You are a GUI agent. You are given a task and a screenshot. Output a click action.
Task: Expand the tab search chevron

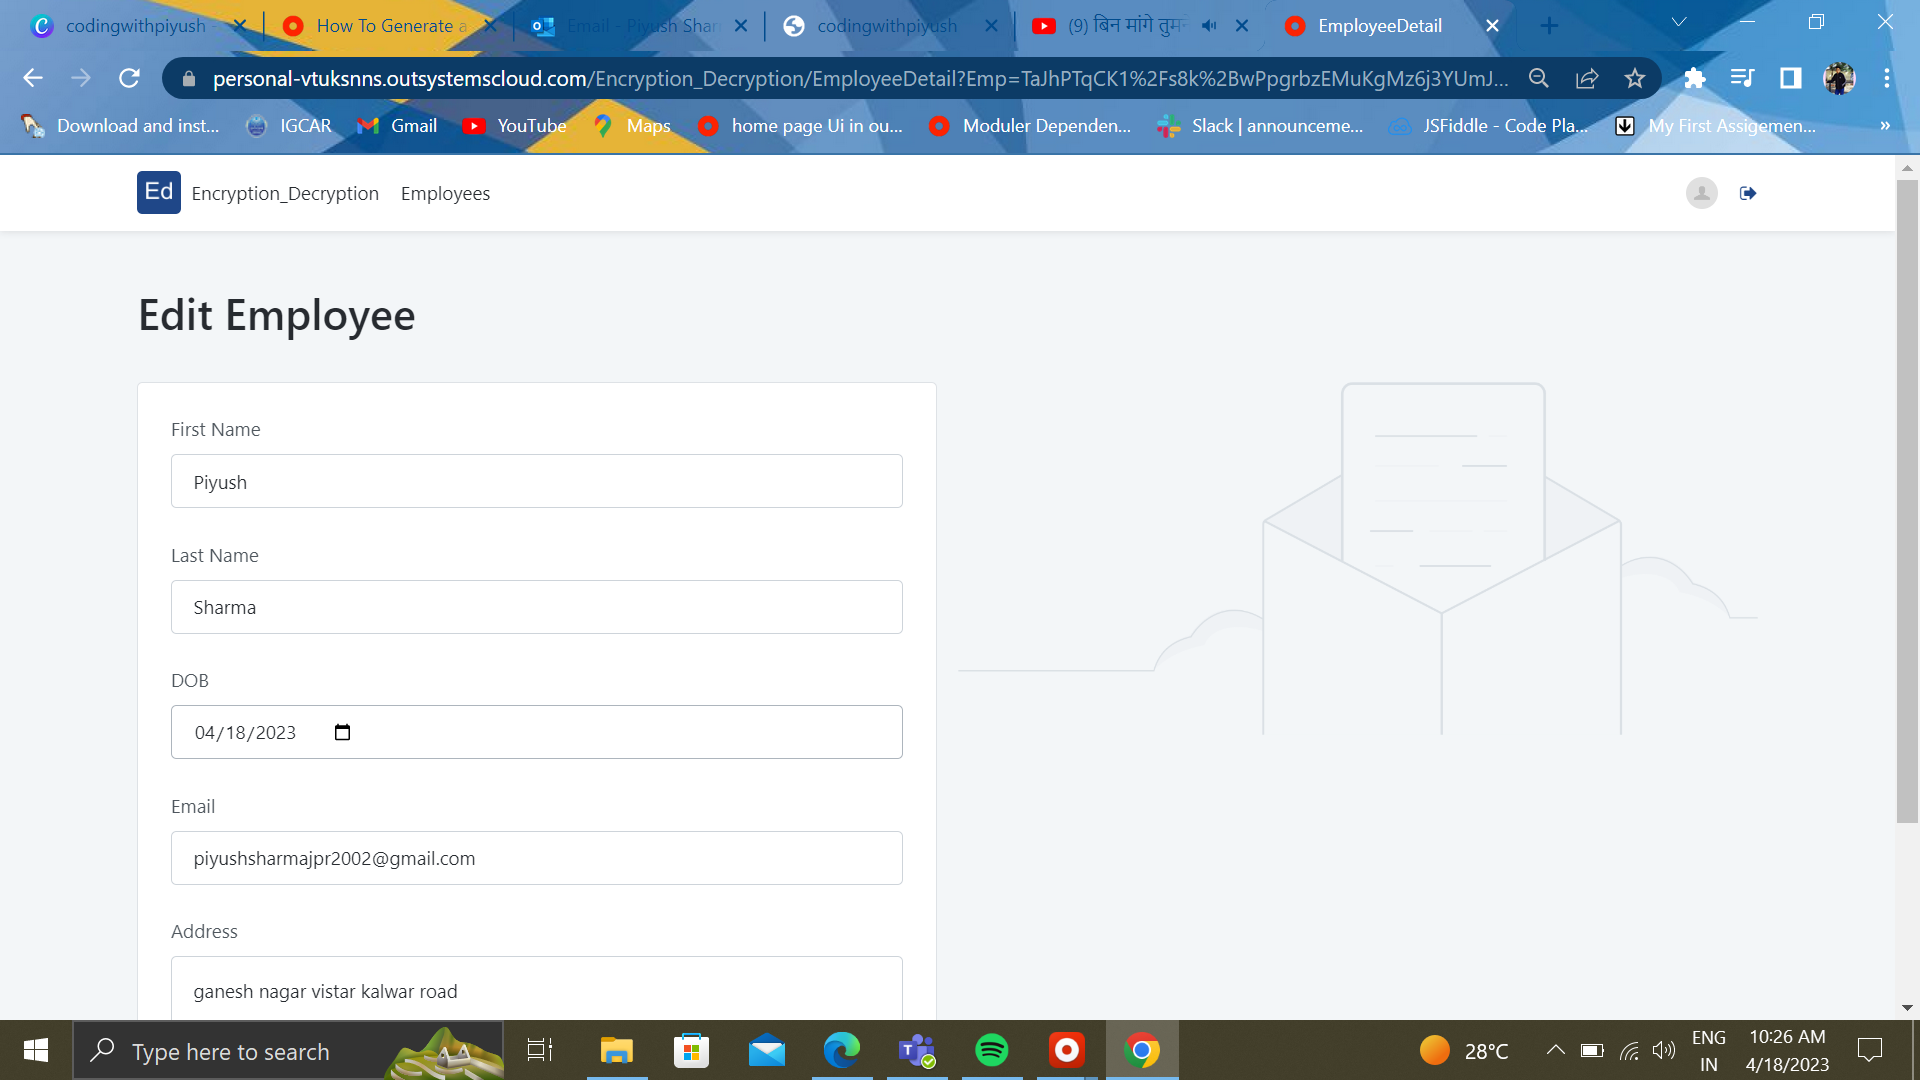(x=1678, y=22)
